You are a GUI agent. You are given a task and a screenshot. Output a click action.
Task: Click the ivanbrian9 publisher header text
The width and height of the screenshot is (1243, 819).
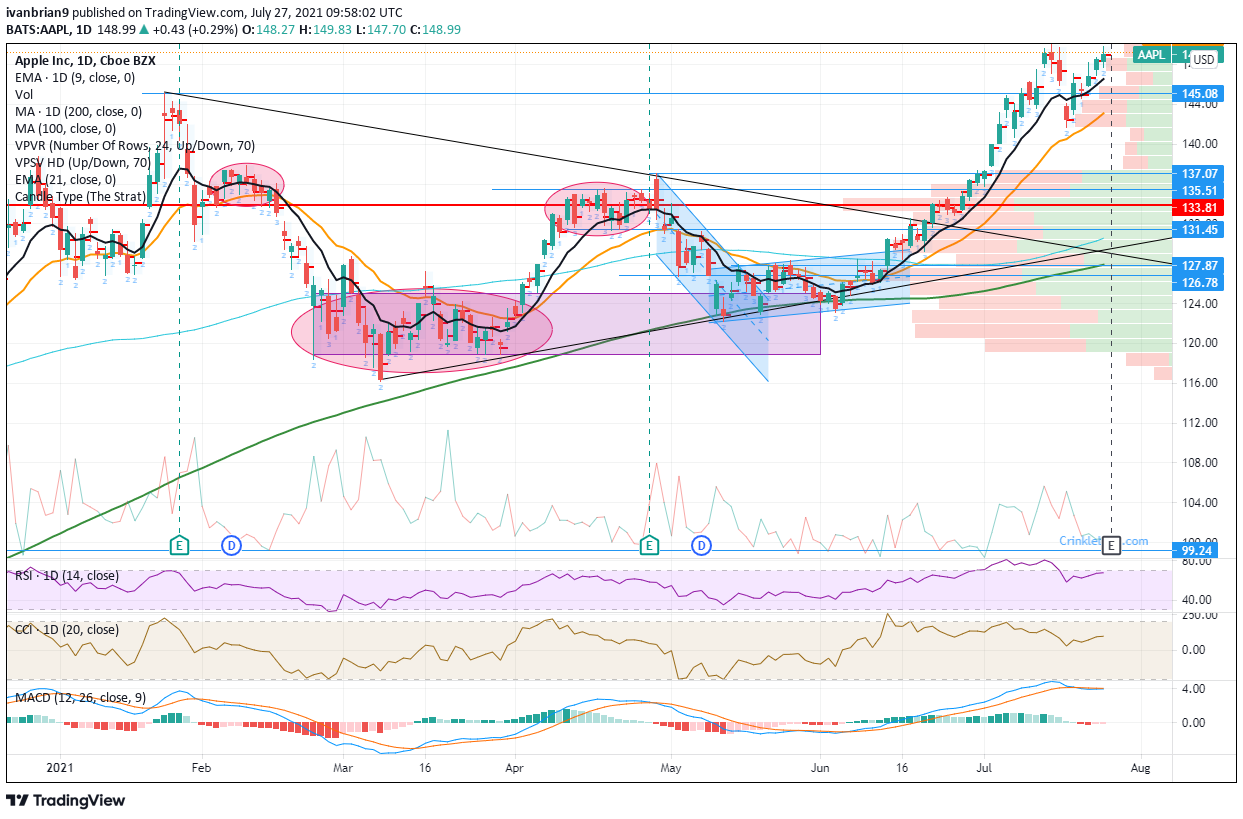point(205,13)
